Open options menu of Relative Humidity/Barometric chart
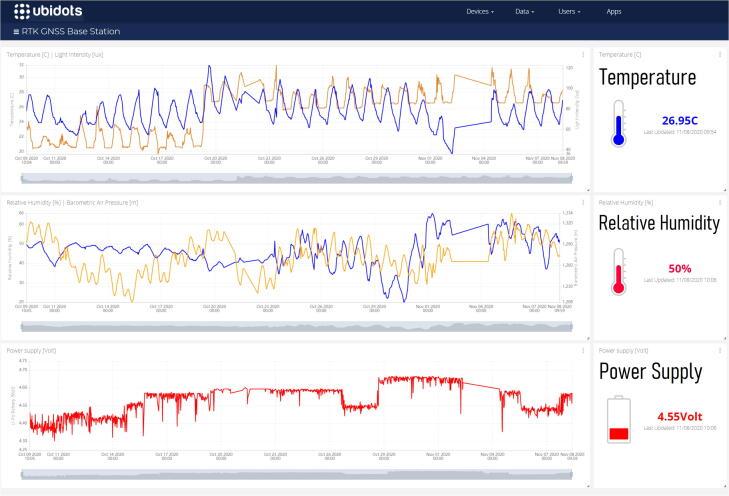 [582, 203]
